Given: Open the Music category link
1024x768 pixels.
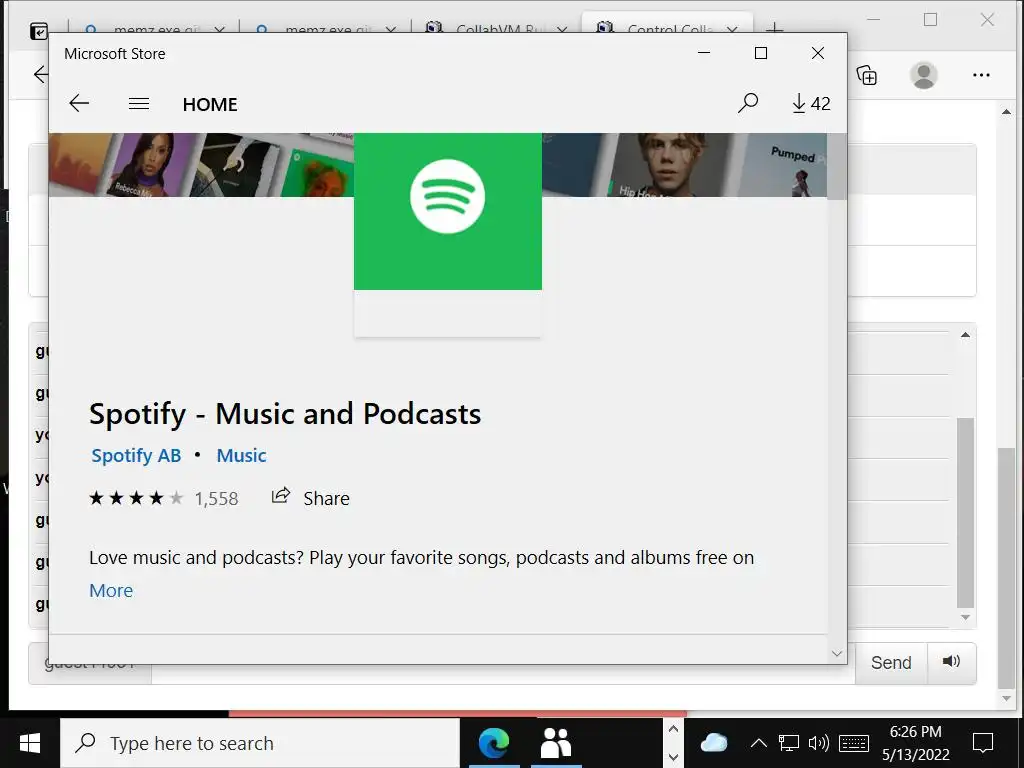Looking at the screenshot, I should click(x=241, y=455).
